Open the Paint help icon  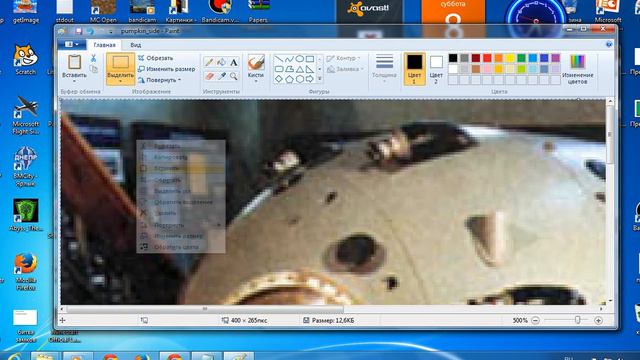coord(609,44)
